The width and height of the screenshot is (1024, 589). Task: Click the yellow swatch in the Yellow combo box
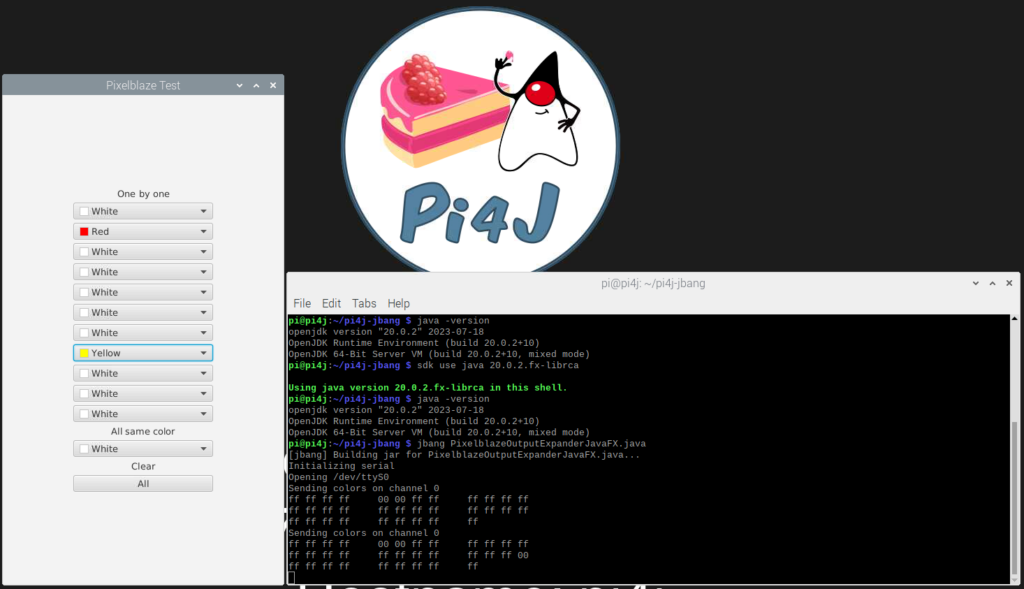(84, 353)
